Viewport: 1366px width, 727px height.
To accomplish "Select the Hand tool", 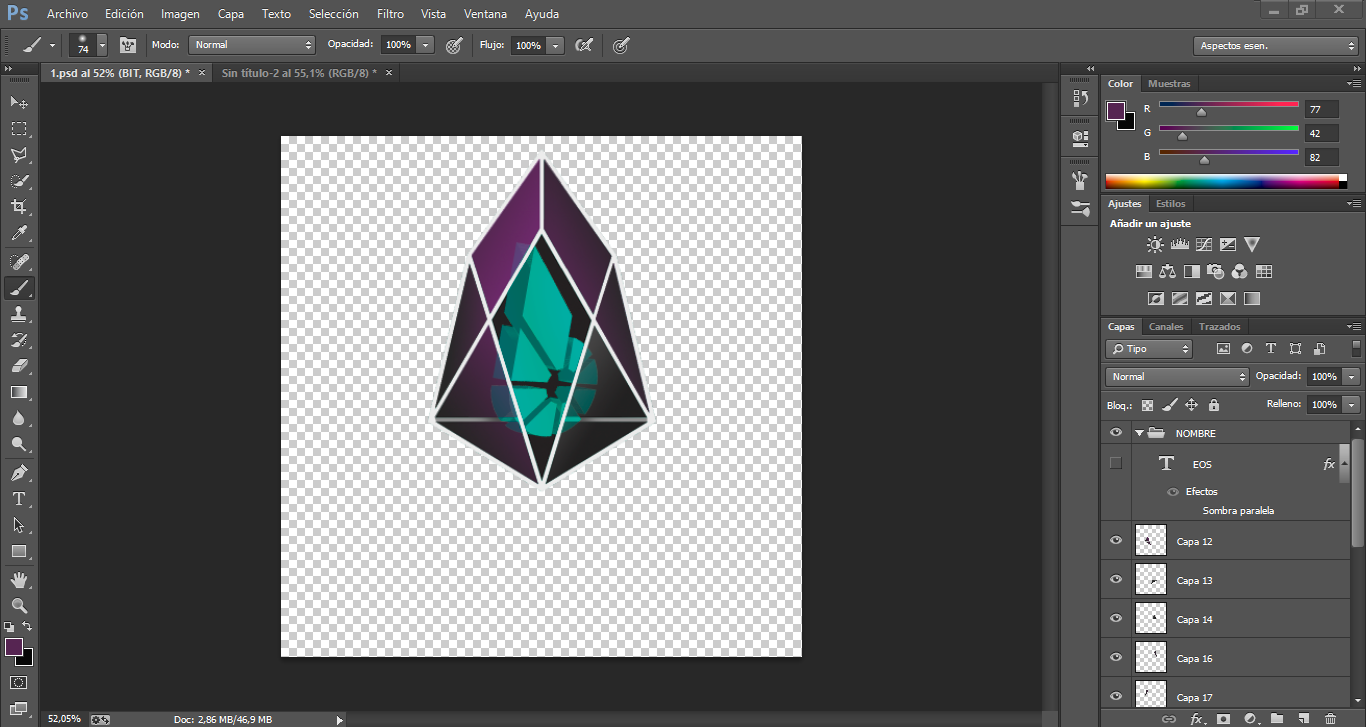I will (19, 580).
